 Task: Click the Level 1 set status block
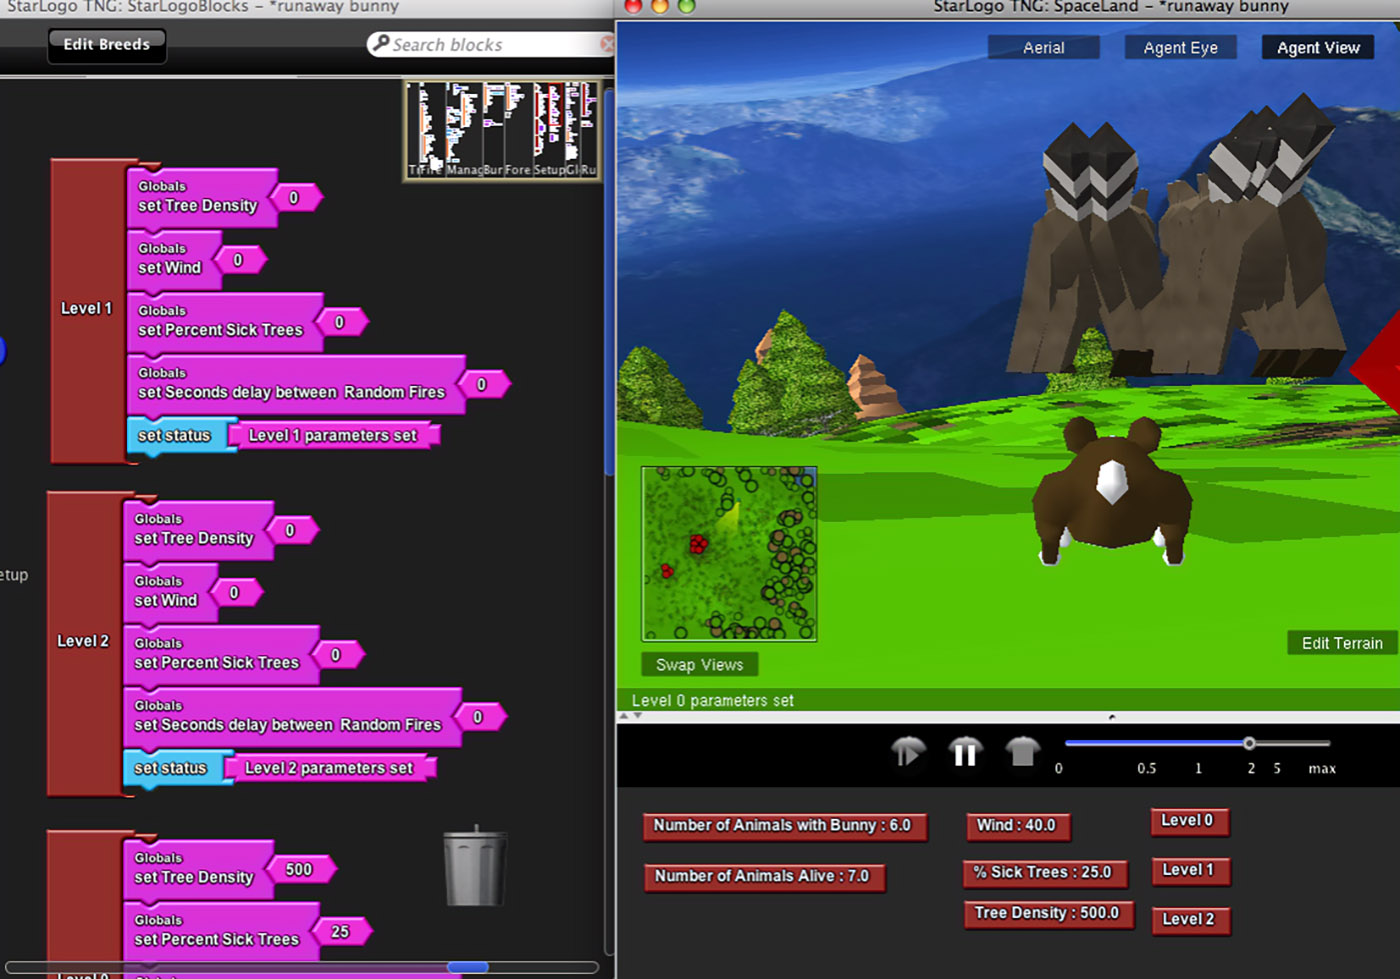tap(177, 435)
